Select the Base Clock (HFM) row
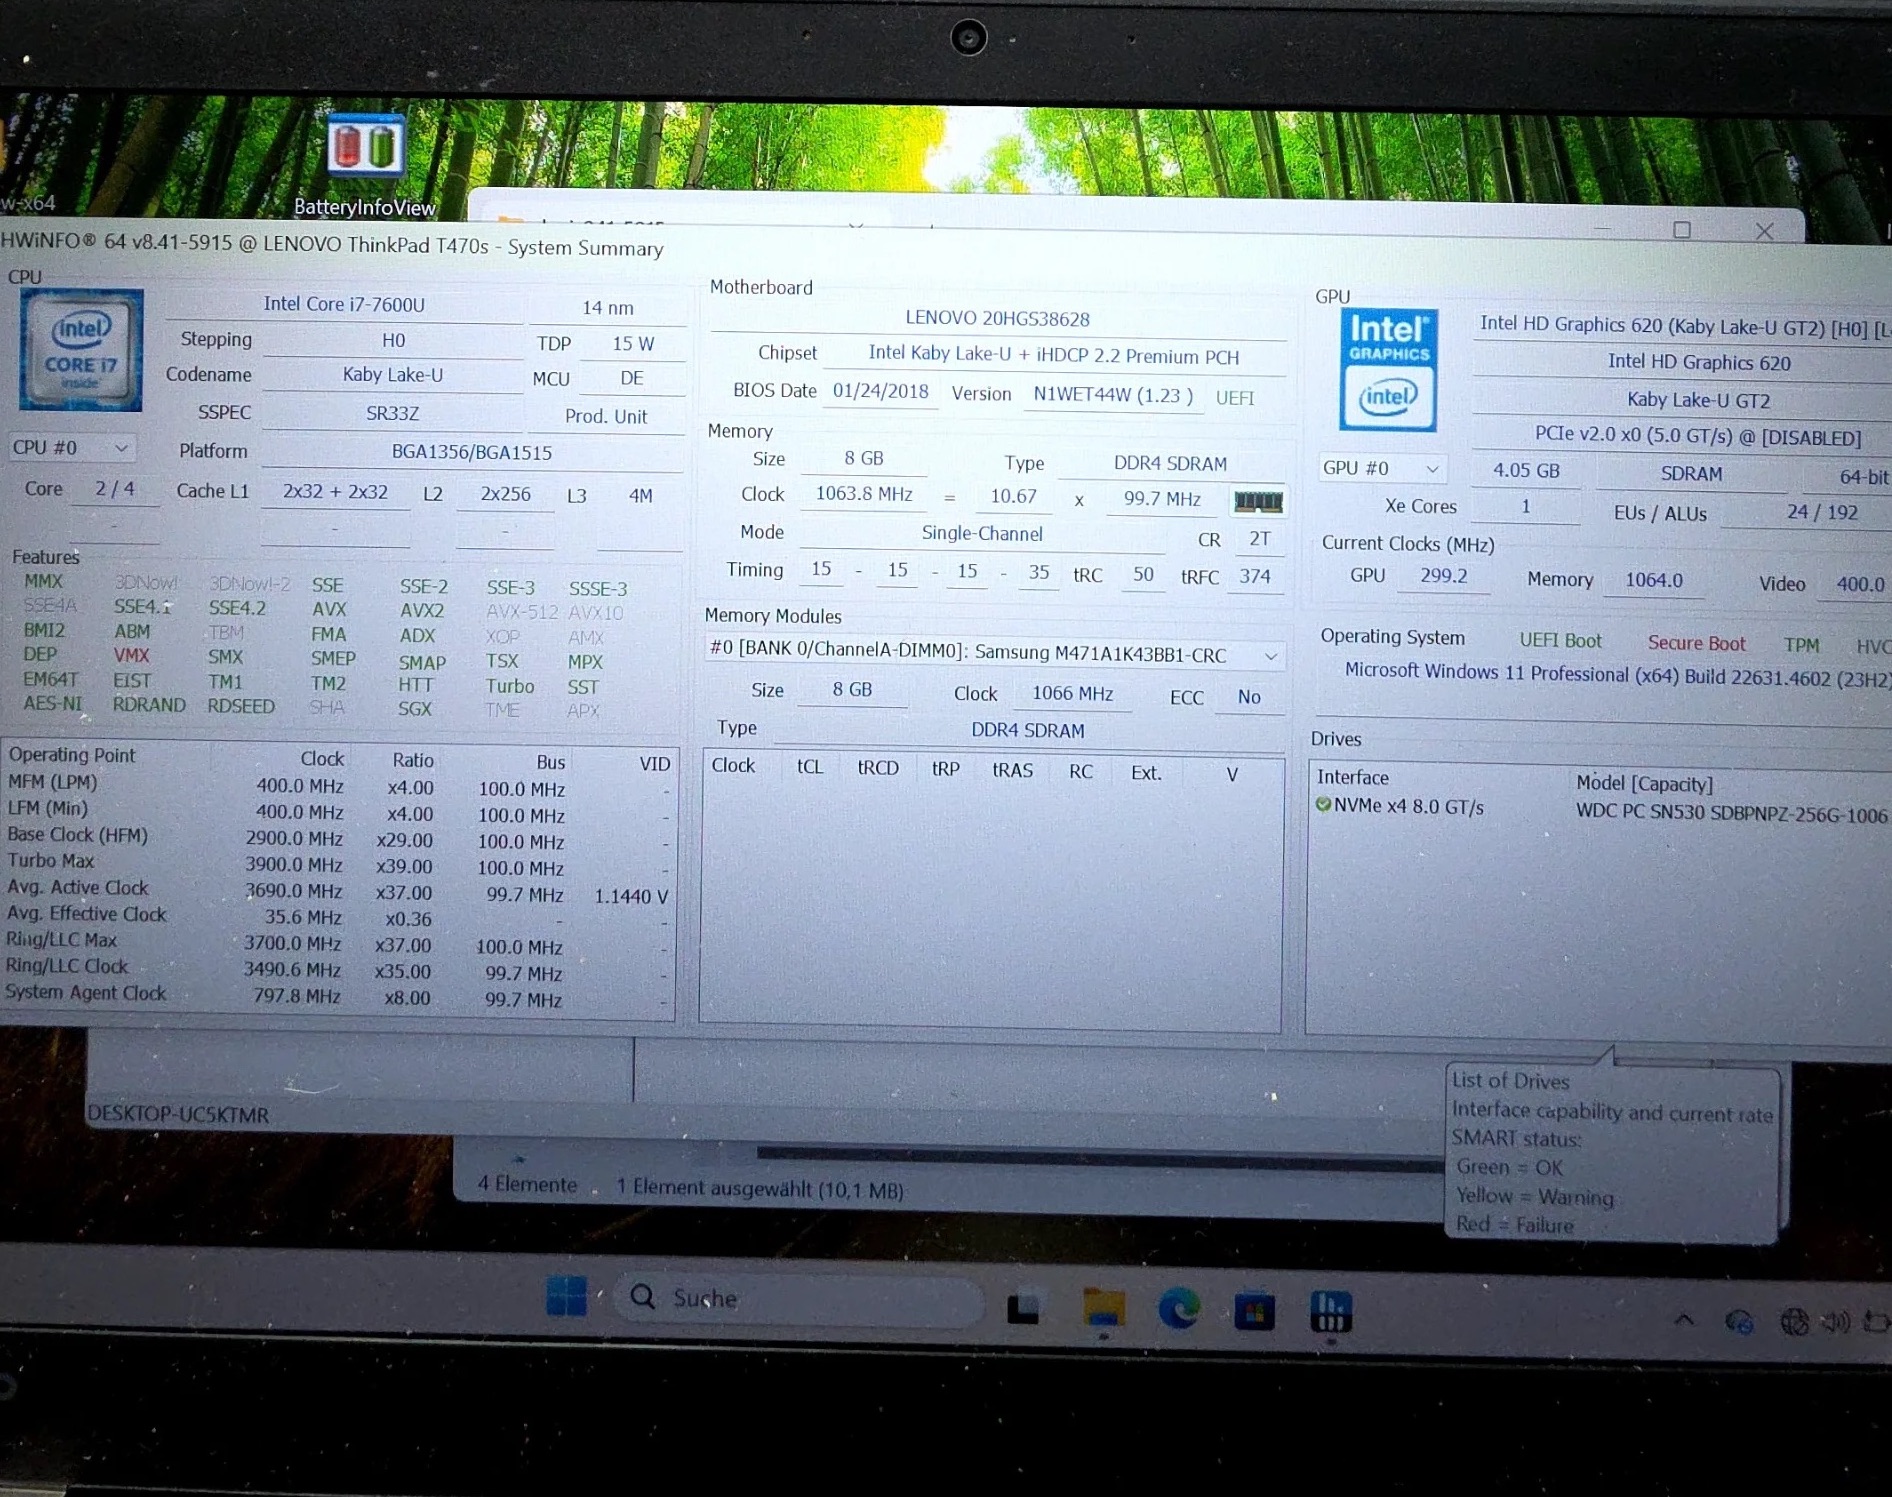The image size is (1892, 1497). pos(338,838)
